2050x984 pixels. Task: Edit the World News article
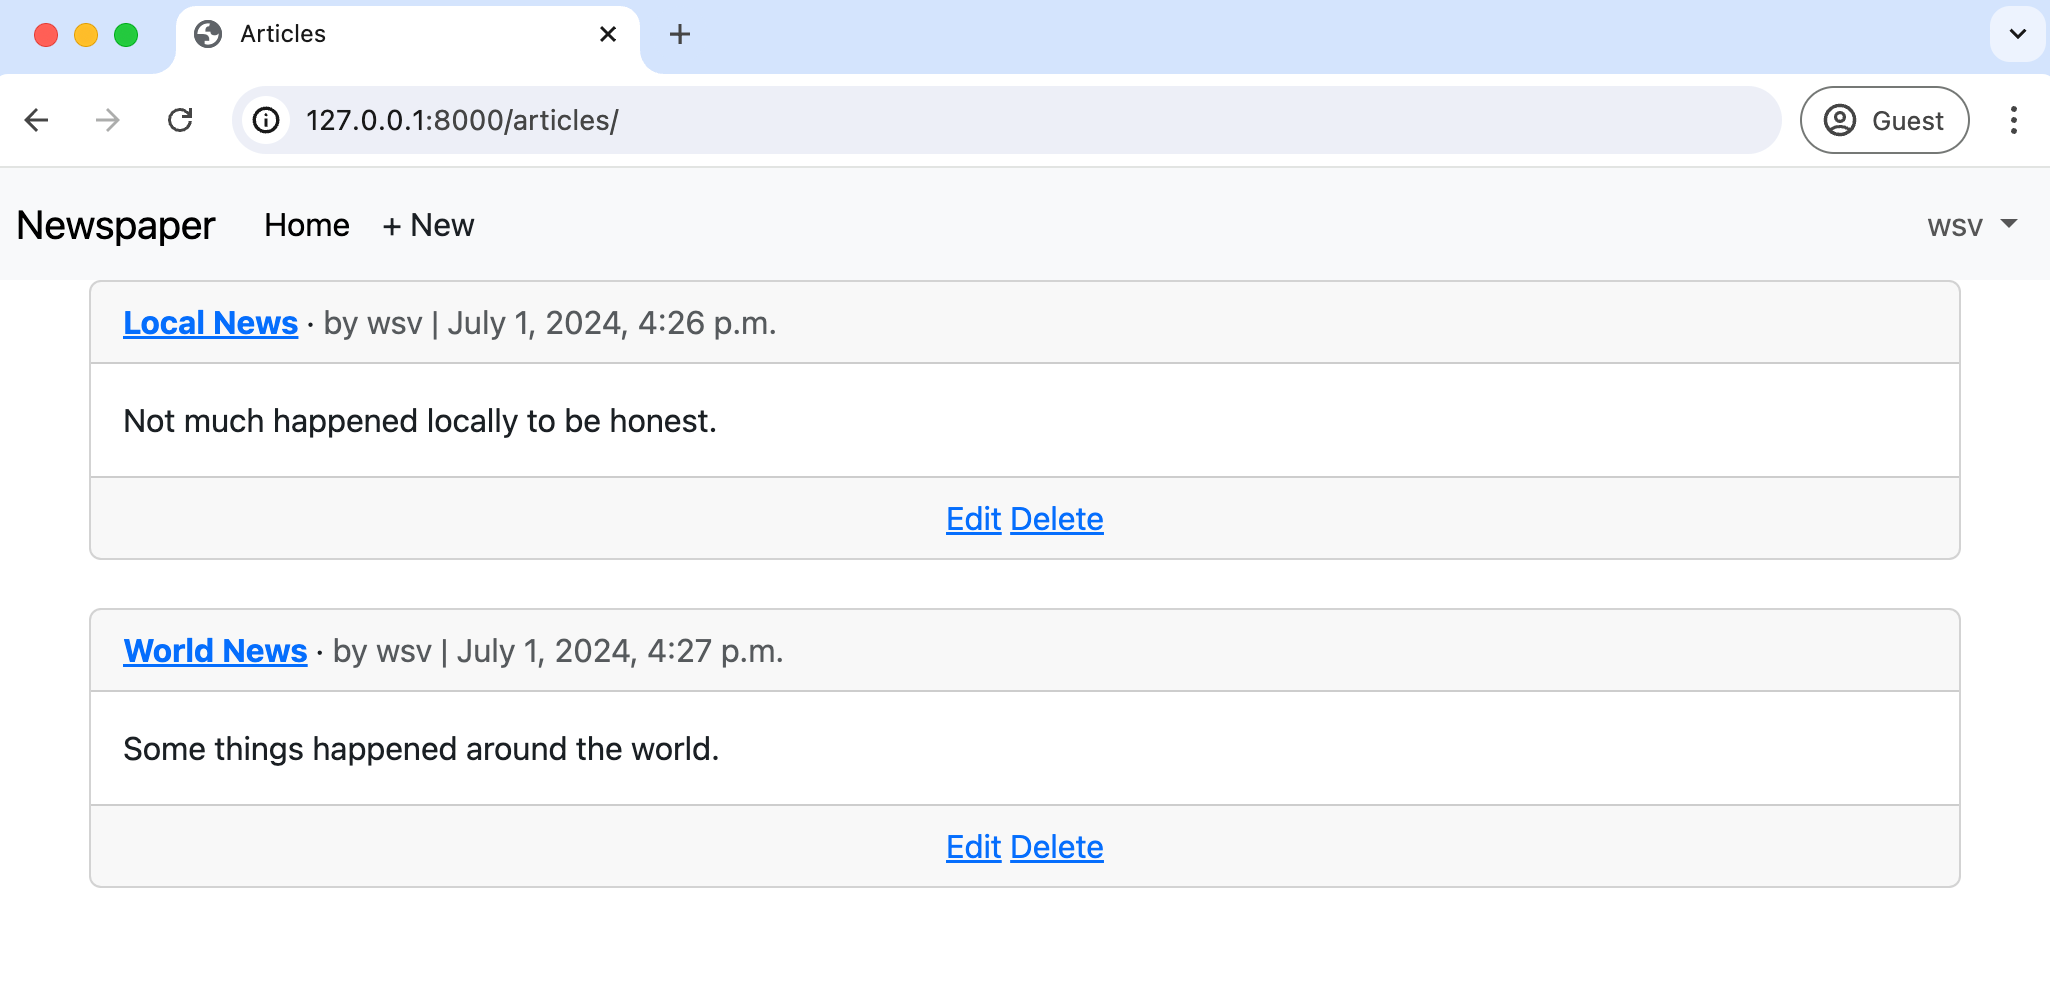point(973,847)
